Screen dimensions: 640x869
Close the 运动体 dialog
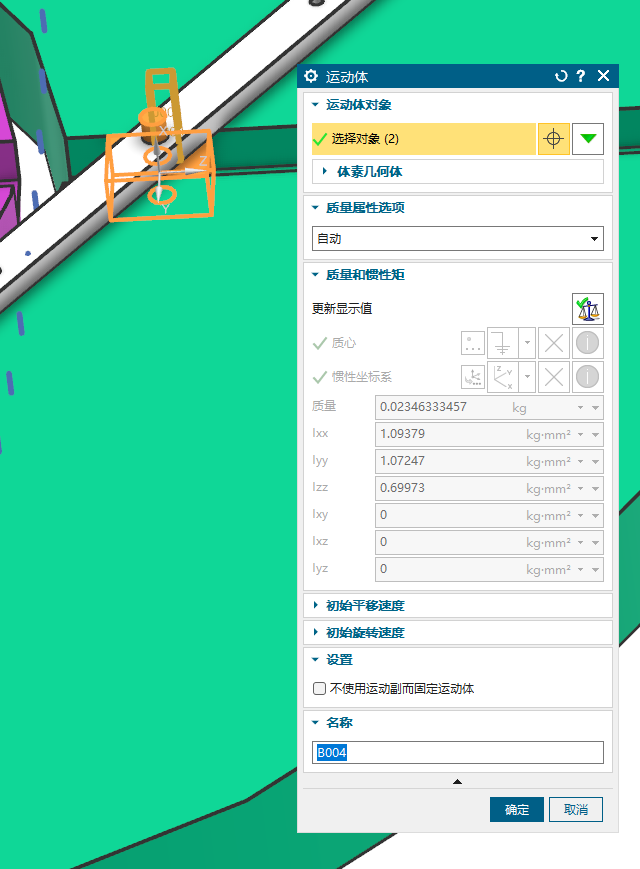pos(603,76)
